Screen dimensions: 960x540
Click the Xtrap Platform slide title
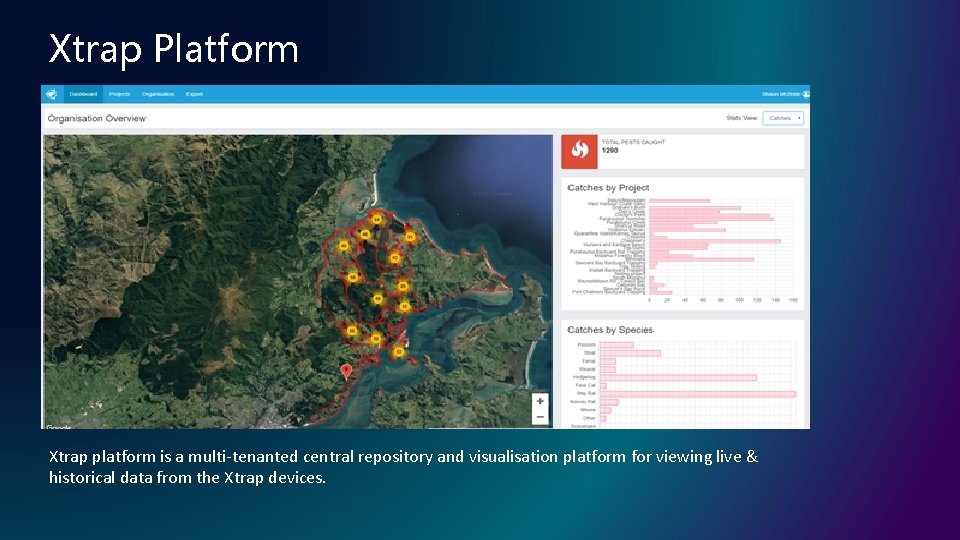(173, 49)
